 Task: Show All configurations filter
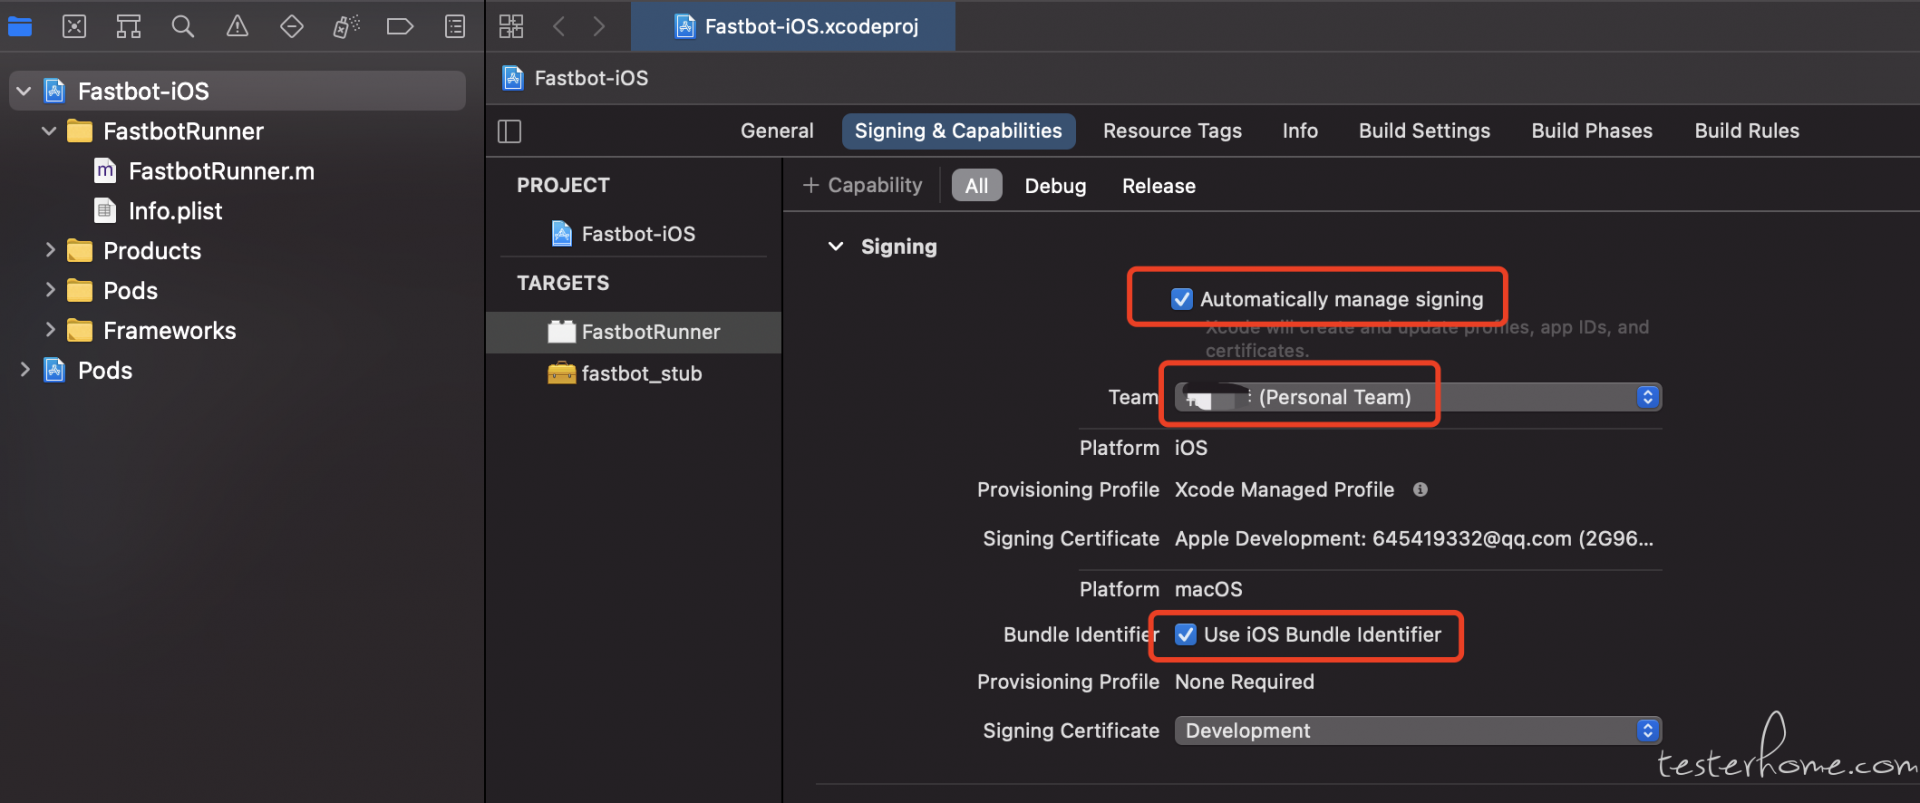[x=977, y=186]
